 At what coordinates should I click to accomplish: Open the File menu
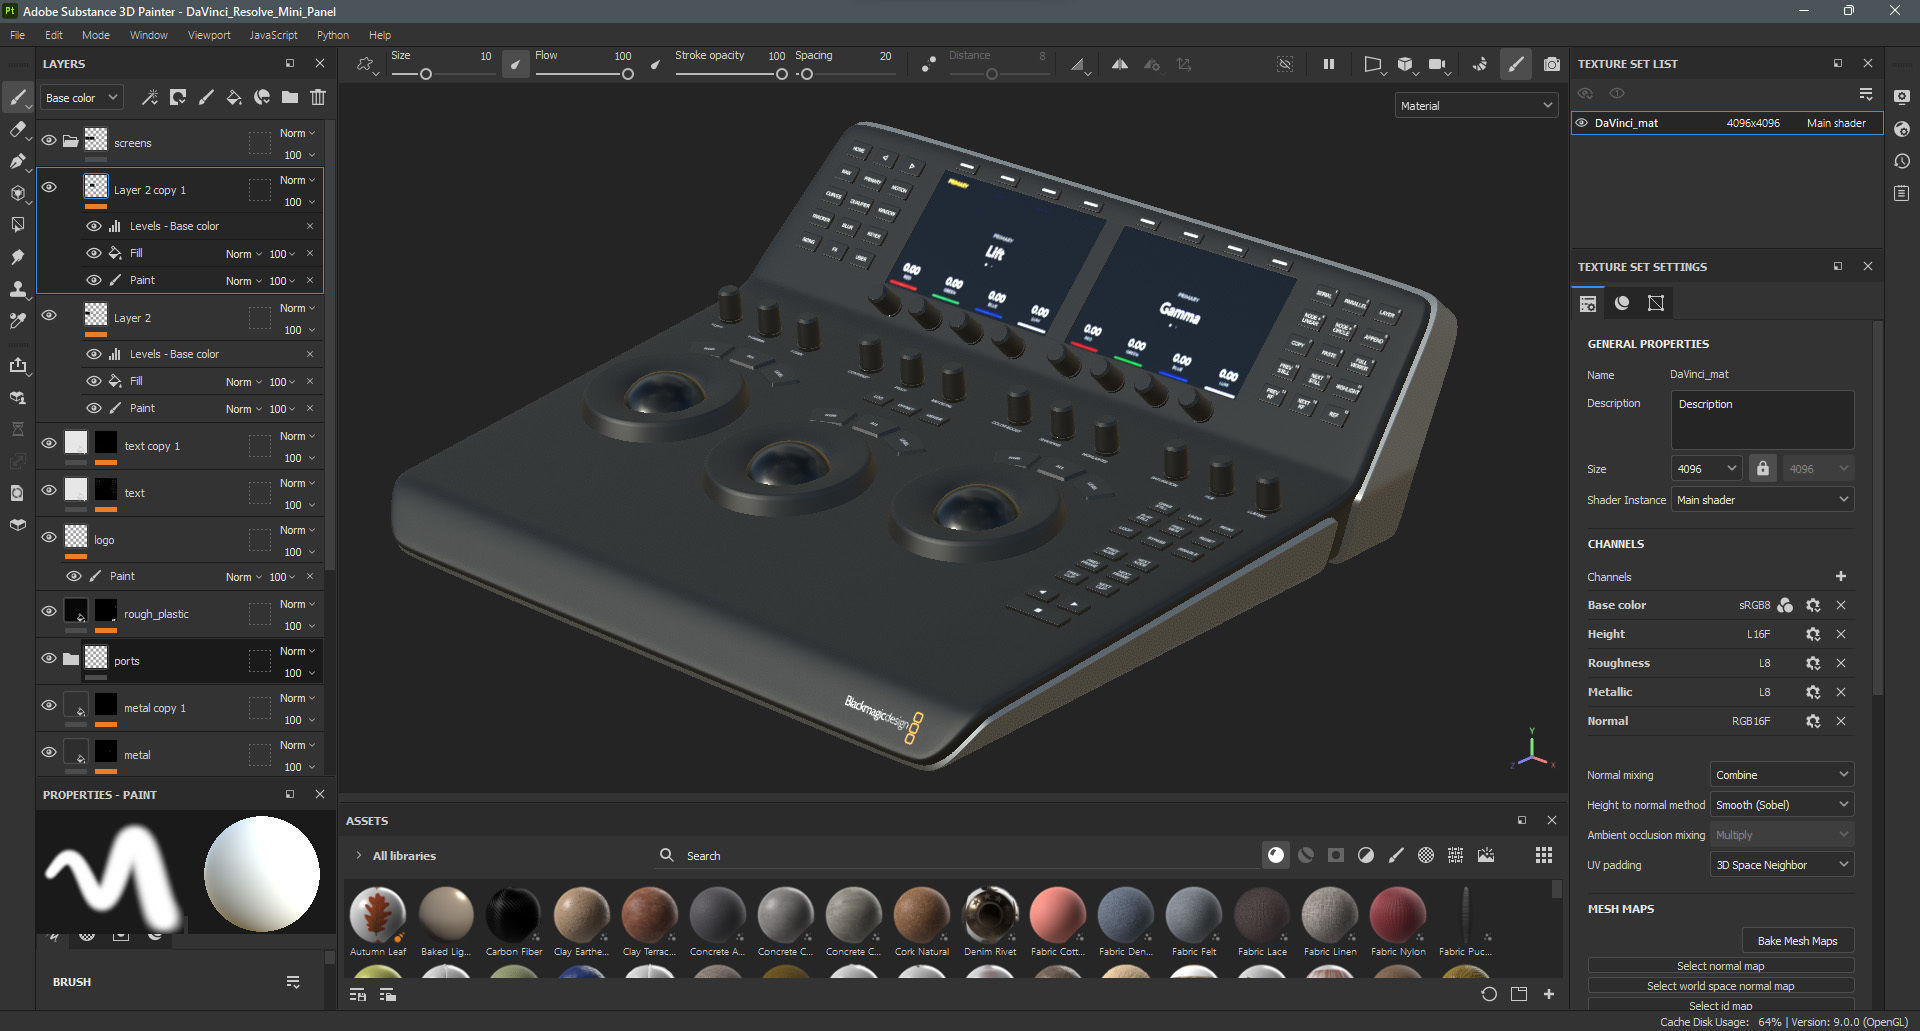click(x=17, y=35)
